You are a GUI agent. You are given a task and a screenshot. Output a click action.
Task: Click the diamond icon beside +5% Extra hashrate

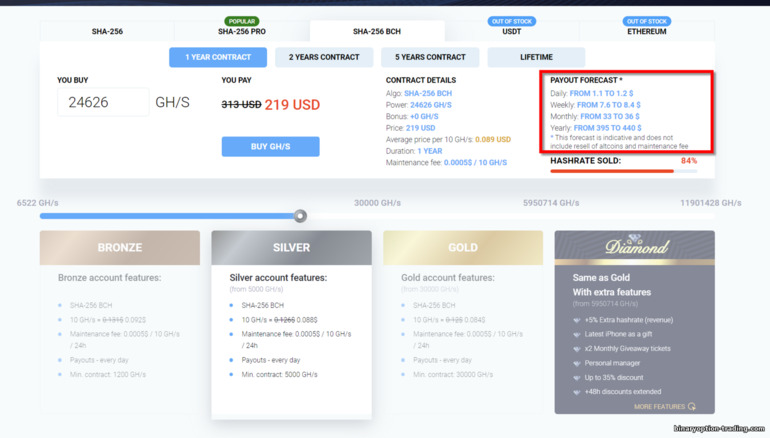pyautogui.click(x=577, y=320)
